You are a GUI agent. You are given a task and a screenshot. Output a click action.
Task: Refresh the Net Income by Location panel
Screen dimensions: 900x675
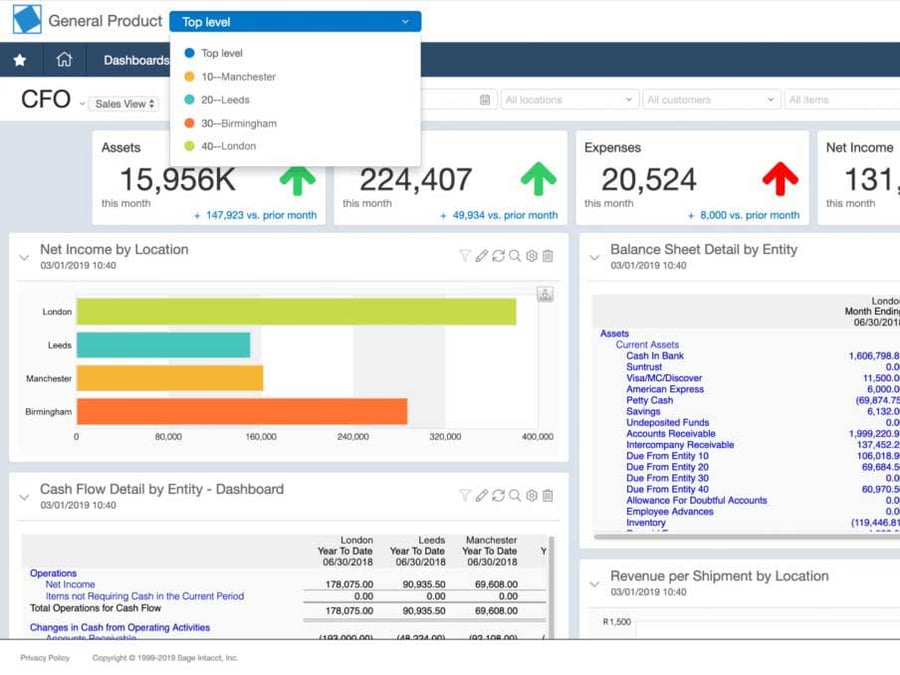click(498, 255)
